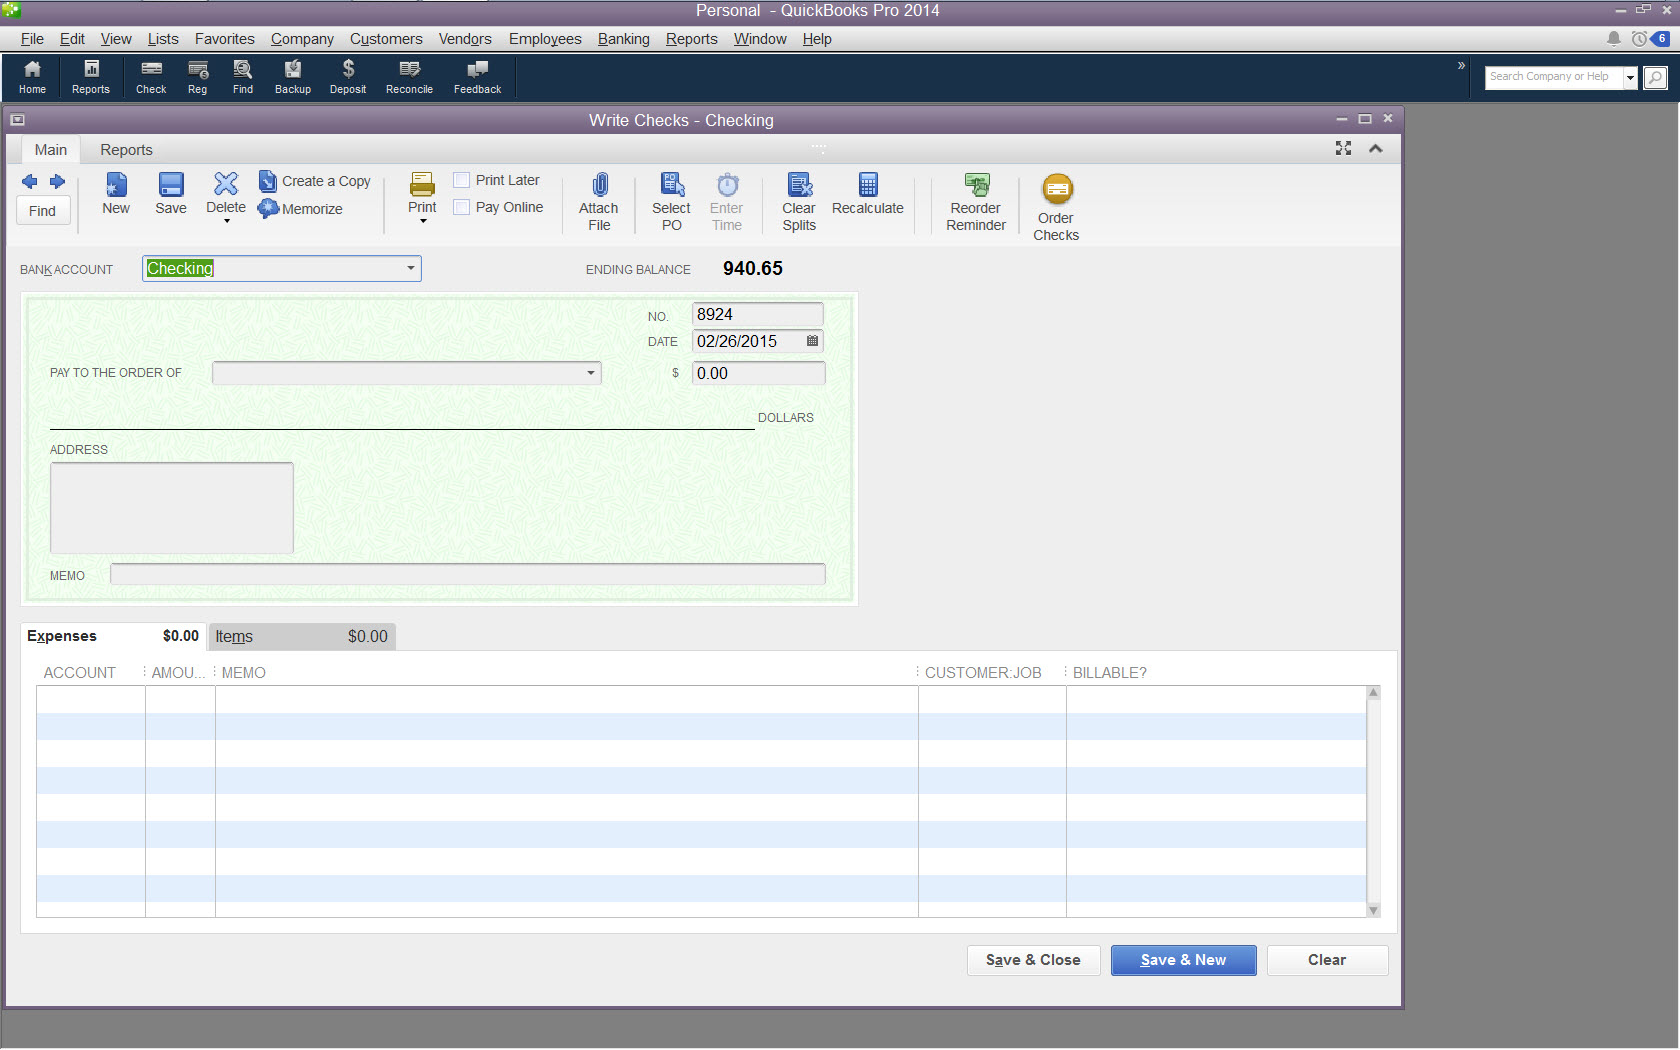
Task: Create a New check
Action: 116,194
